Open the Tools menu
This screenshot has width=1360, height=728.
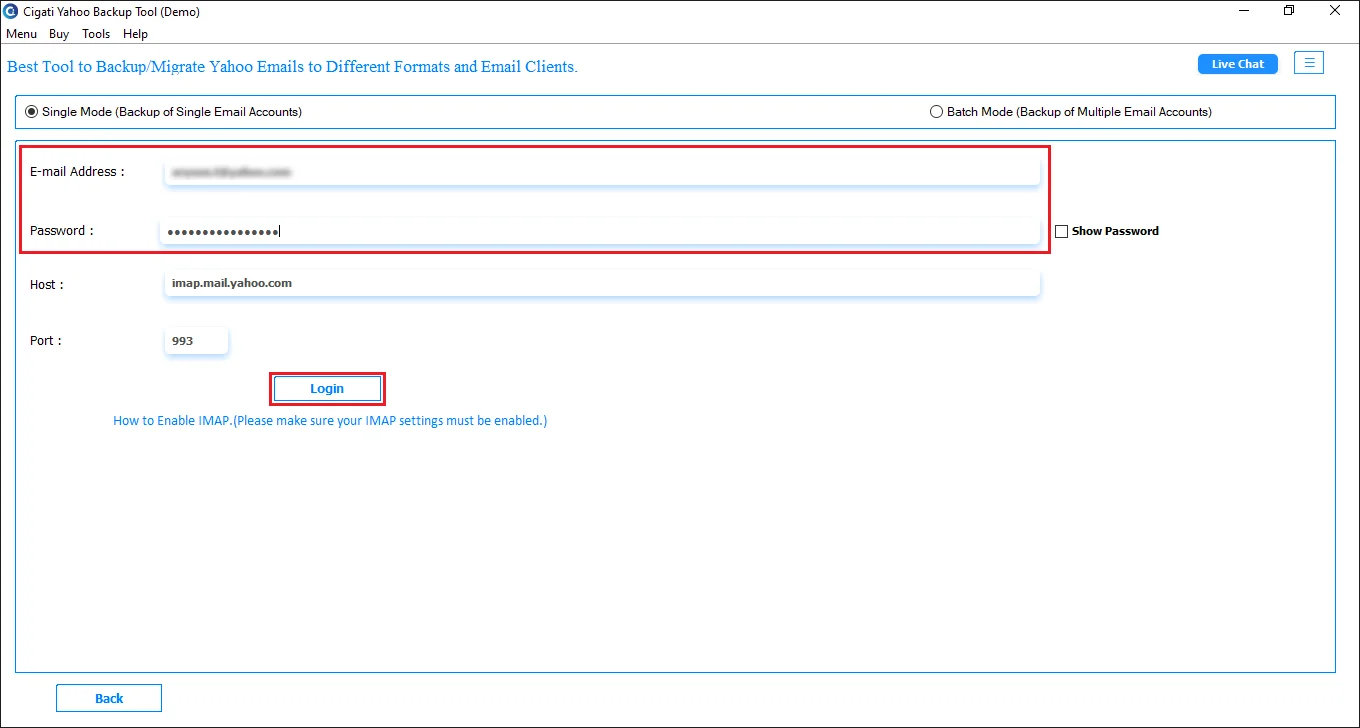(x=96, y=34)
